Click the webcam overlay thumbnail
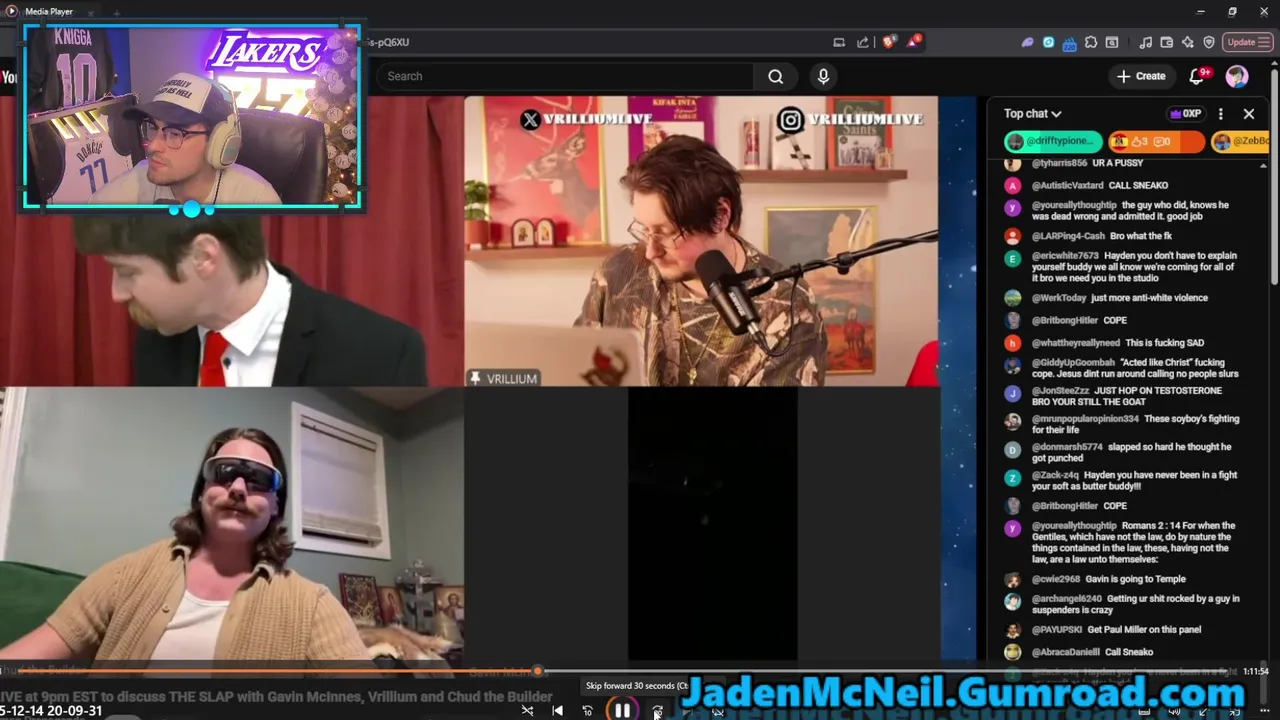Screen dimensions: 1280x720 click(191, 117)
